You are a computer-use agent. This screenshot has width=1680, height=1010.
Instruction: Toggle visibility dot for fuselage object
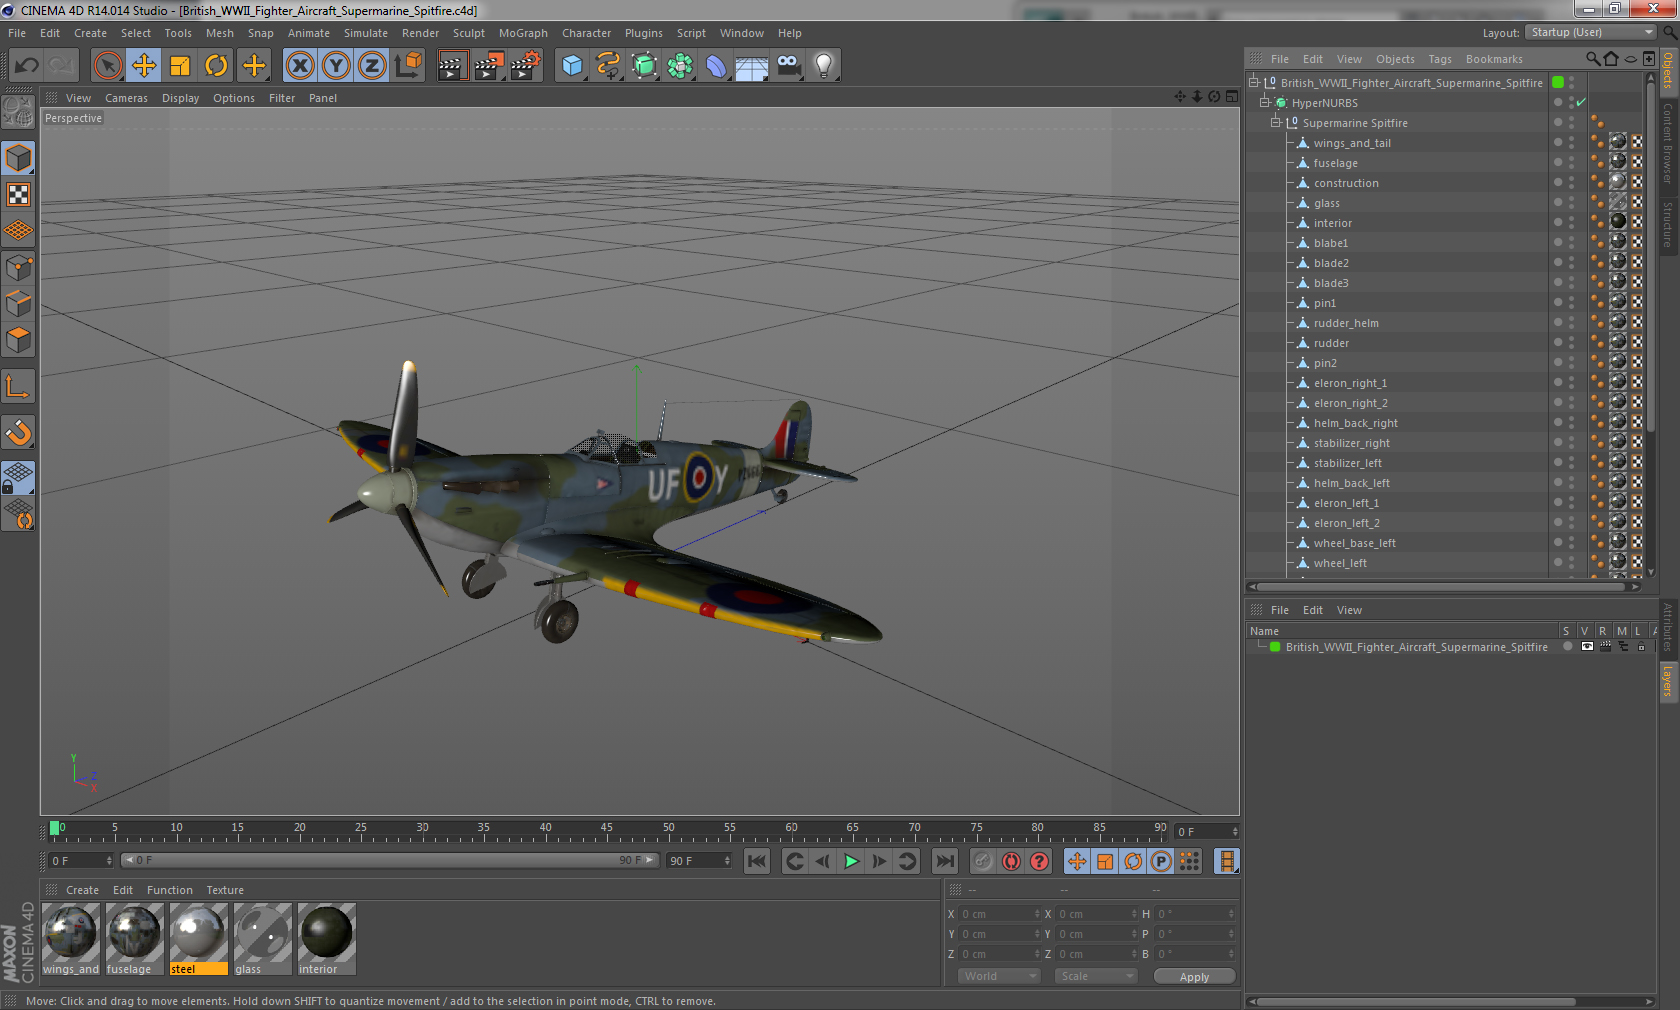click(x=1558, y=161)
